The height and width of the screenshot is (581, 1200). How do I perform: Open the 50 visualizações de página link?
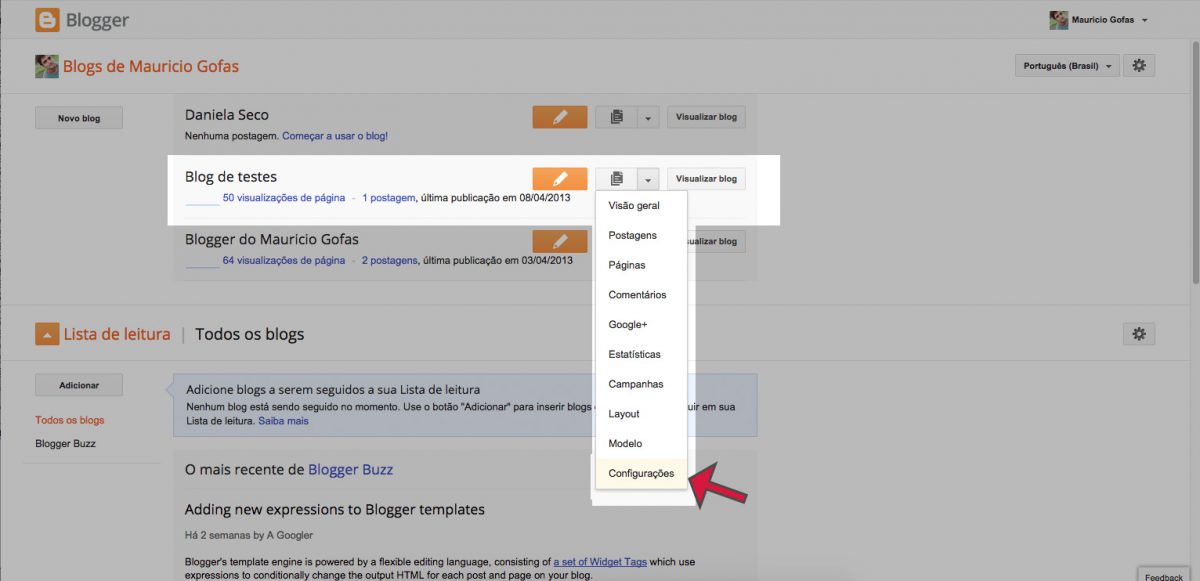(x=284, y=198)
